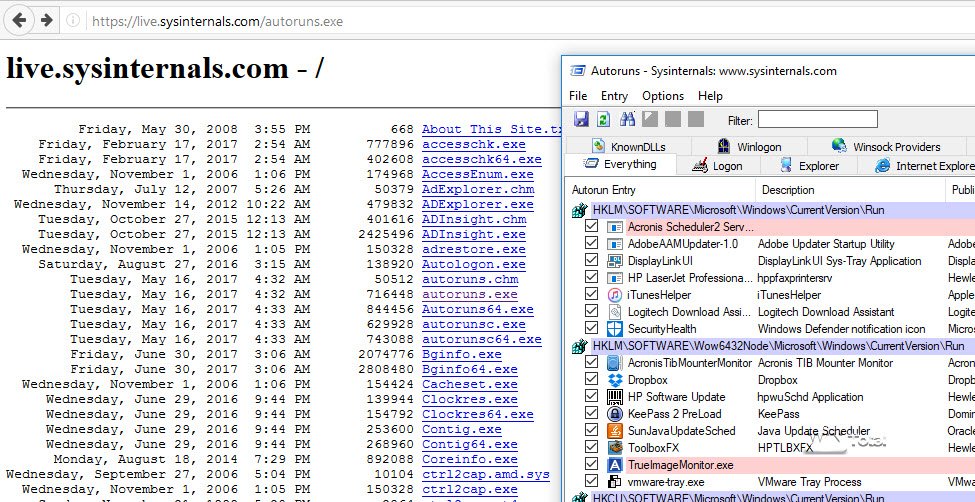
Task: Click the binoculars Find icon
Action: point(628,120)
